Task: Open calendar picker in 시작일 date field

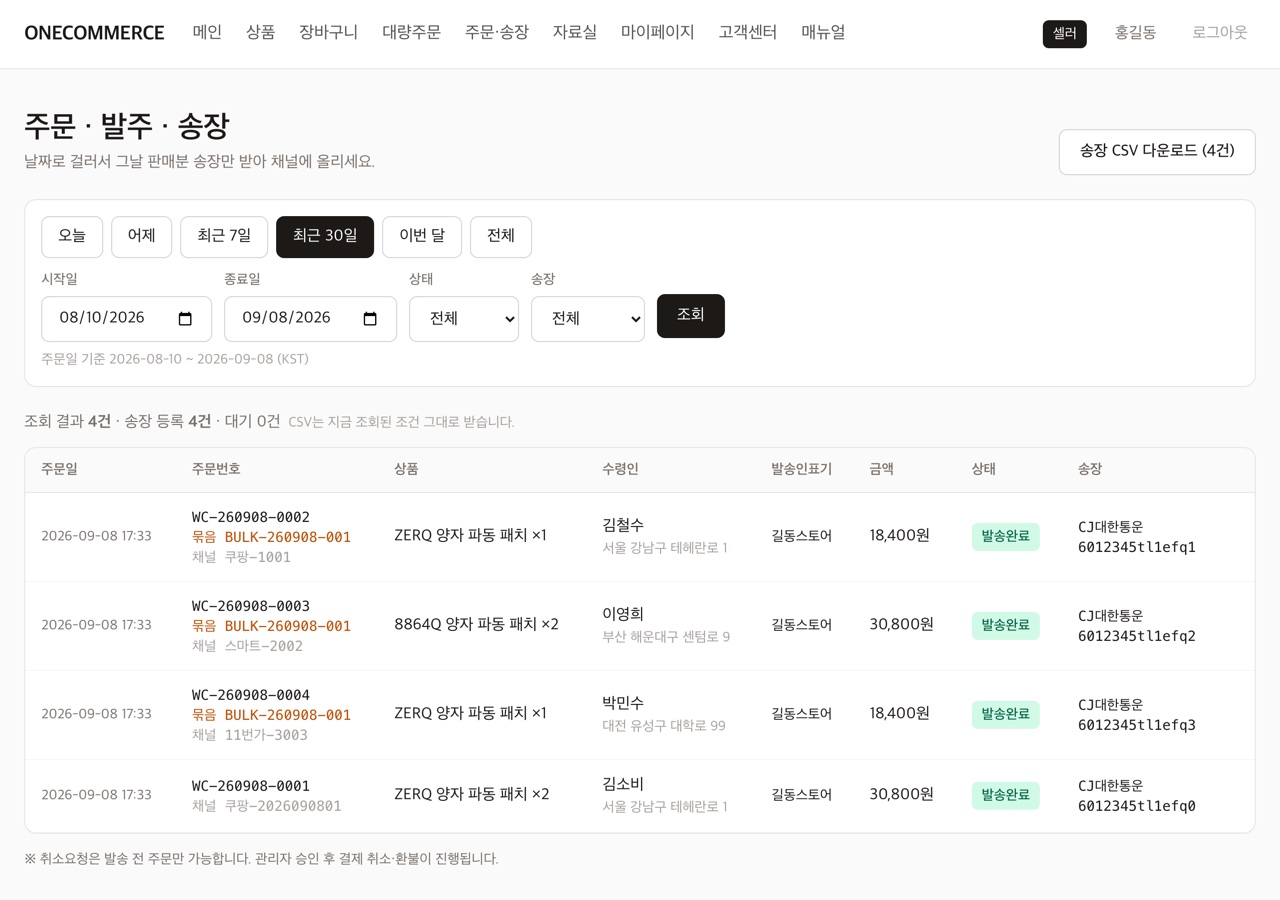Action: 185,319
